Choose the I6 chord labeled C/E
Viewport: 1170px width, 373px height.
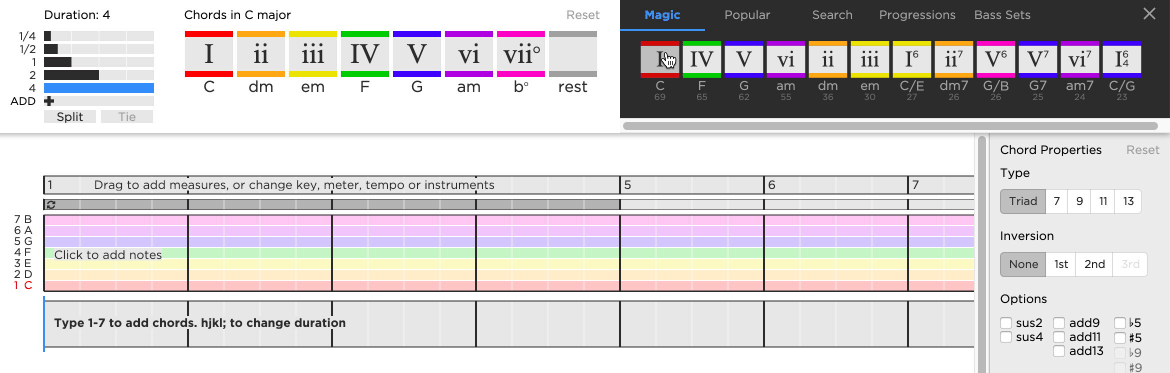[912, 60]
